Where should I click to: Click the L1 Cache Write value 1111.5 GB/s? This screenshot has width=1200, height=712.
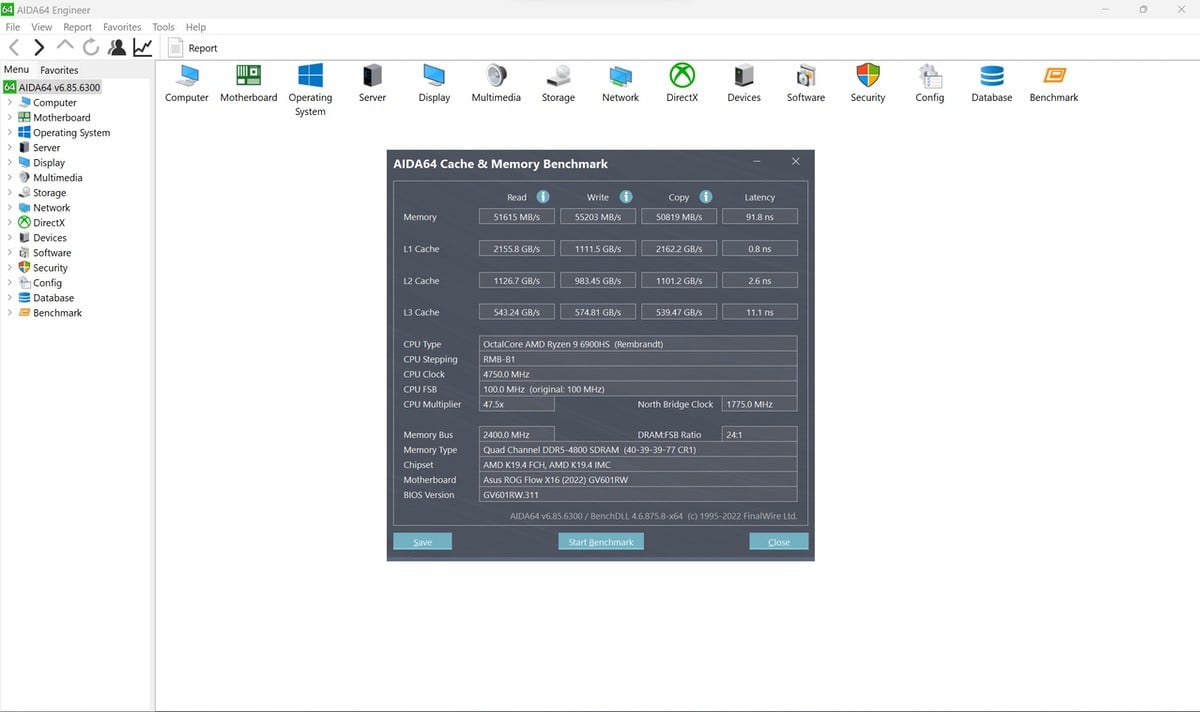pos(598,249)
